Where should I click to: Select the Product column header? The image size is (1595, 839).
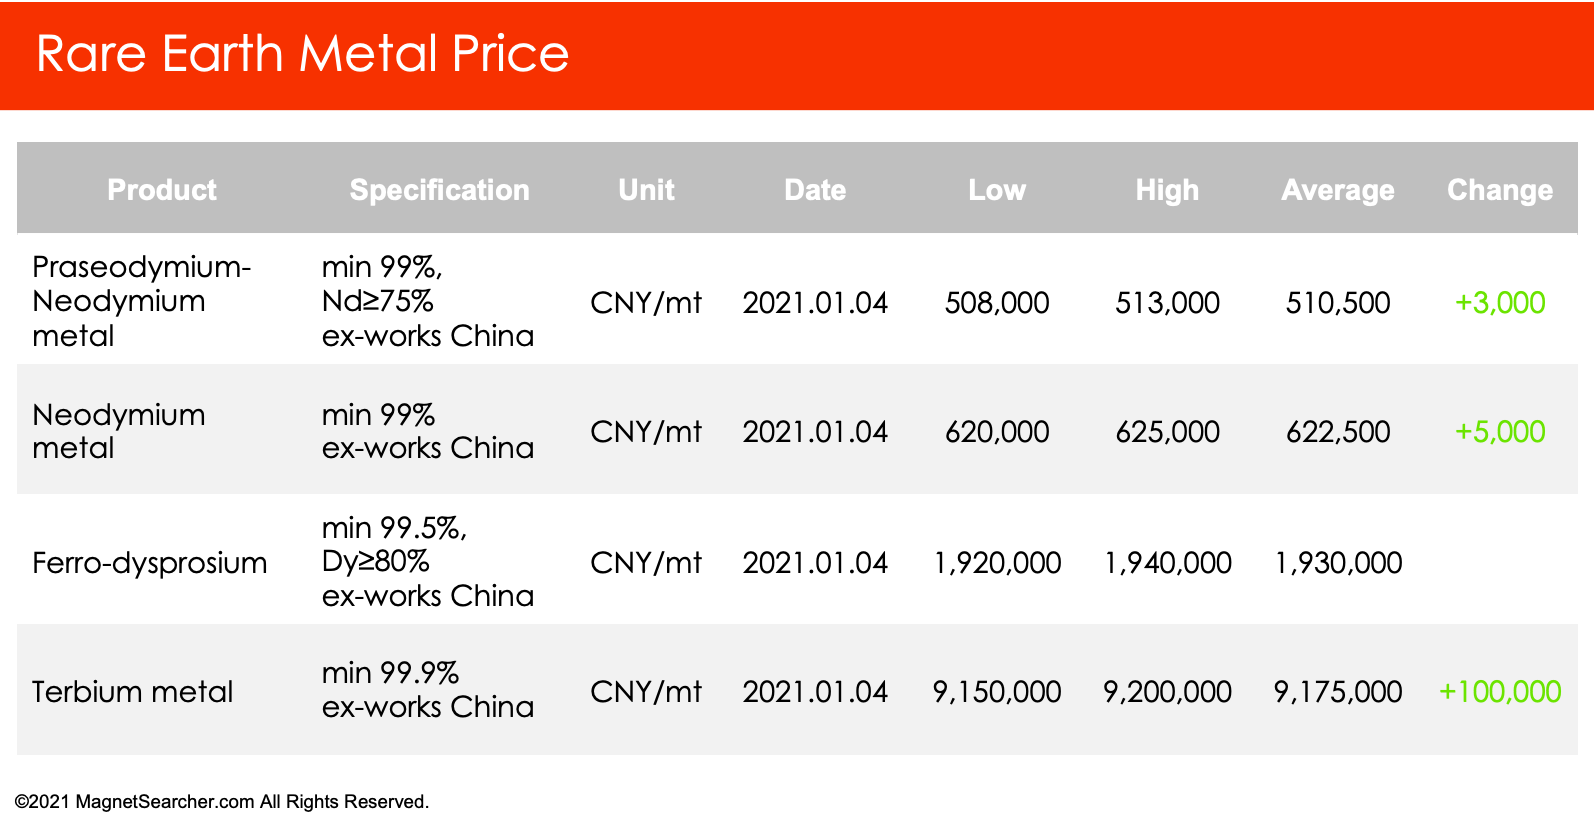(162, 190)
